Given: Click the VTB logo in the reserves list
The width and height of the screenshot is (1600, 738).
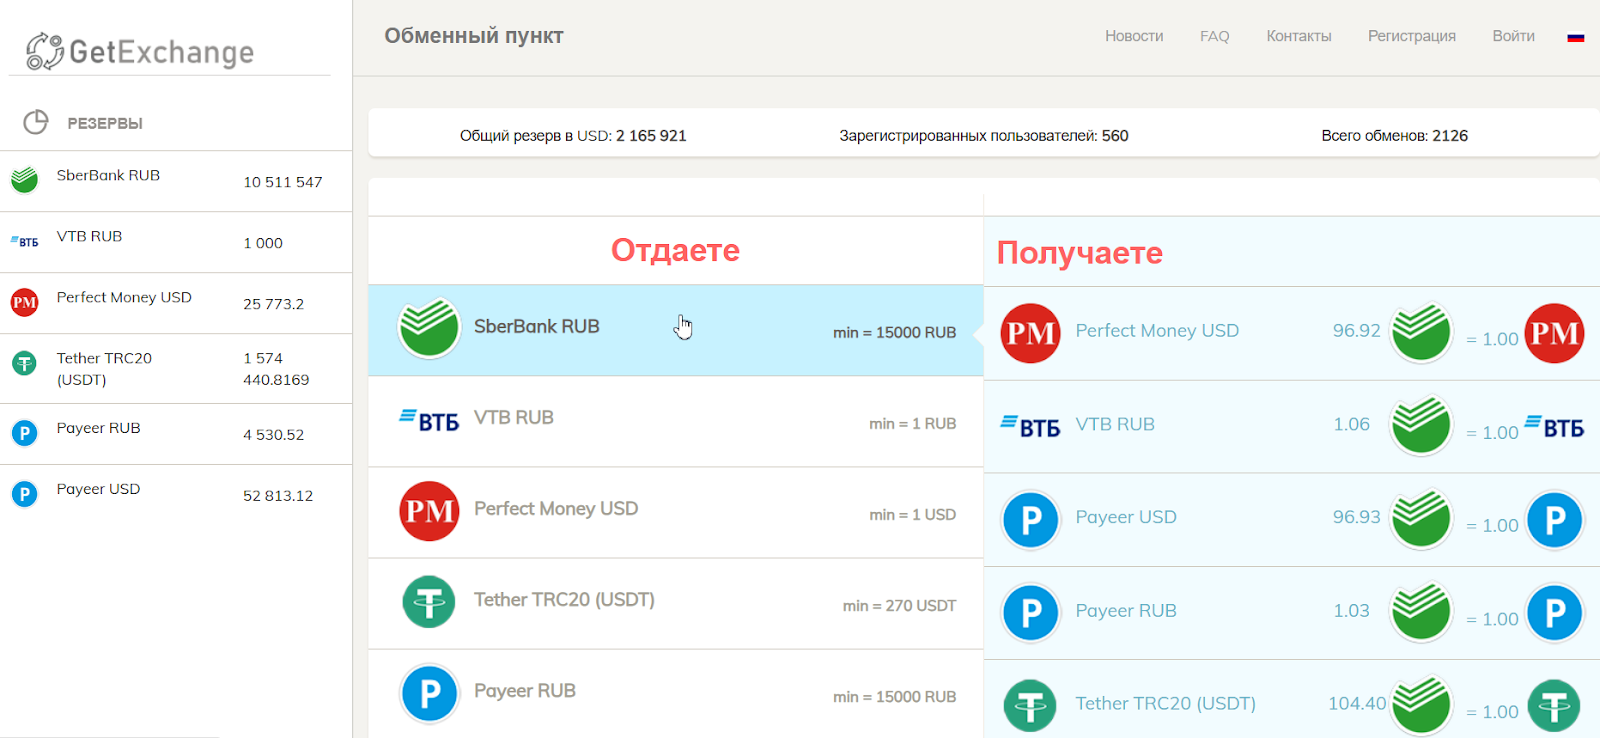Looking at the screenshot, I should [x=24, y=241].
